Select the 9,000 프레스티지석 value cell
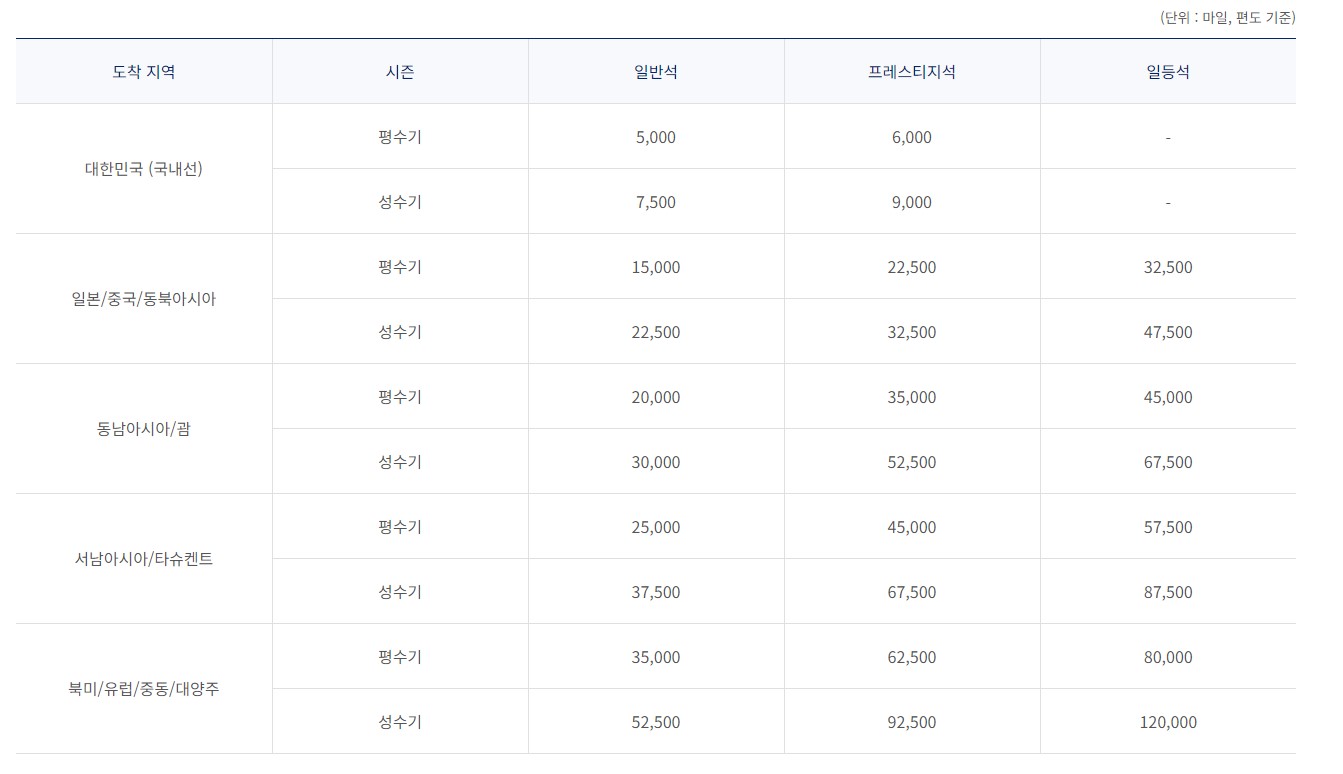Image resolution: width=1343 pixels, height=774 pixels. tap(911, 201)
